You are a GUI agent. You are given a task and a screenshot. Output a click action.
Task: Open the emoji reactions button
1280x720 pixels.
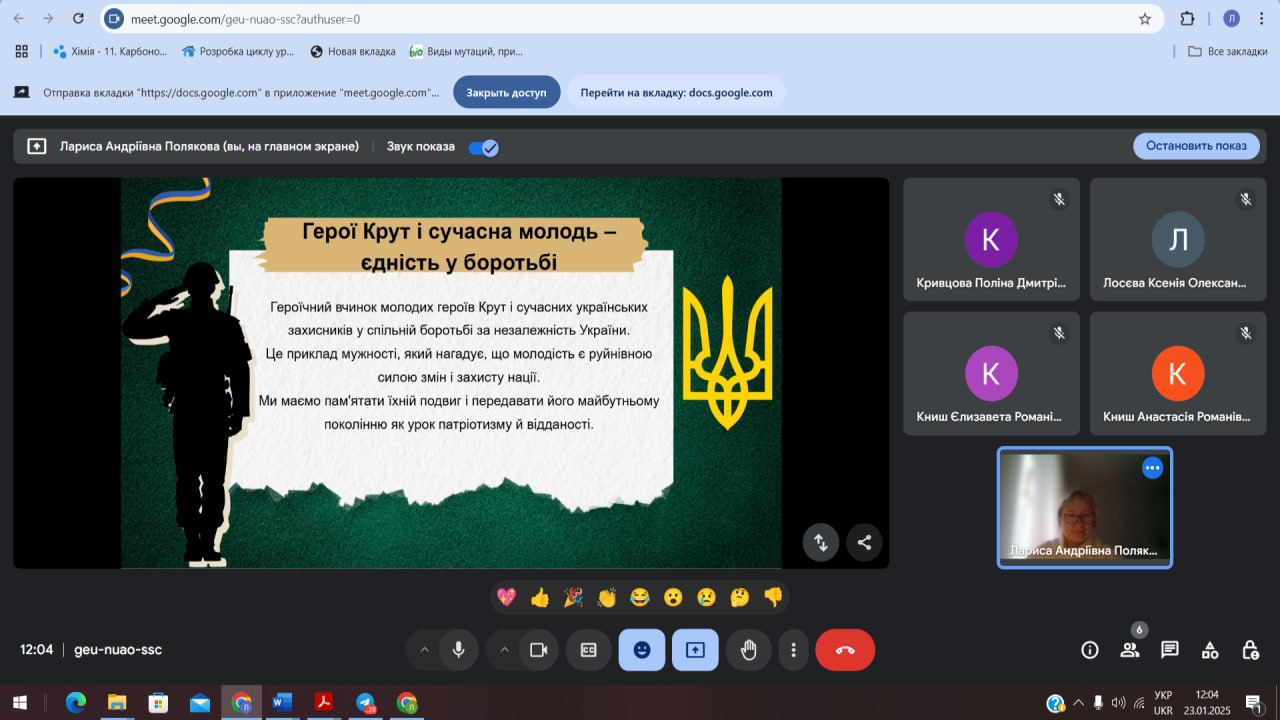point(642,650)
